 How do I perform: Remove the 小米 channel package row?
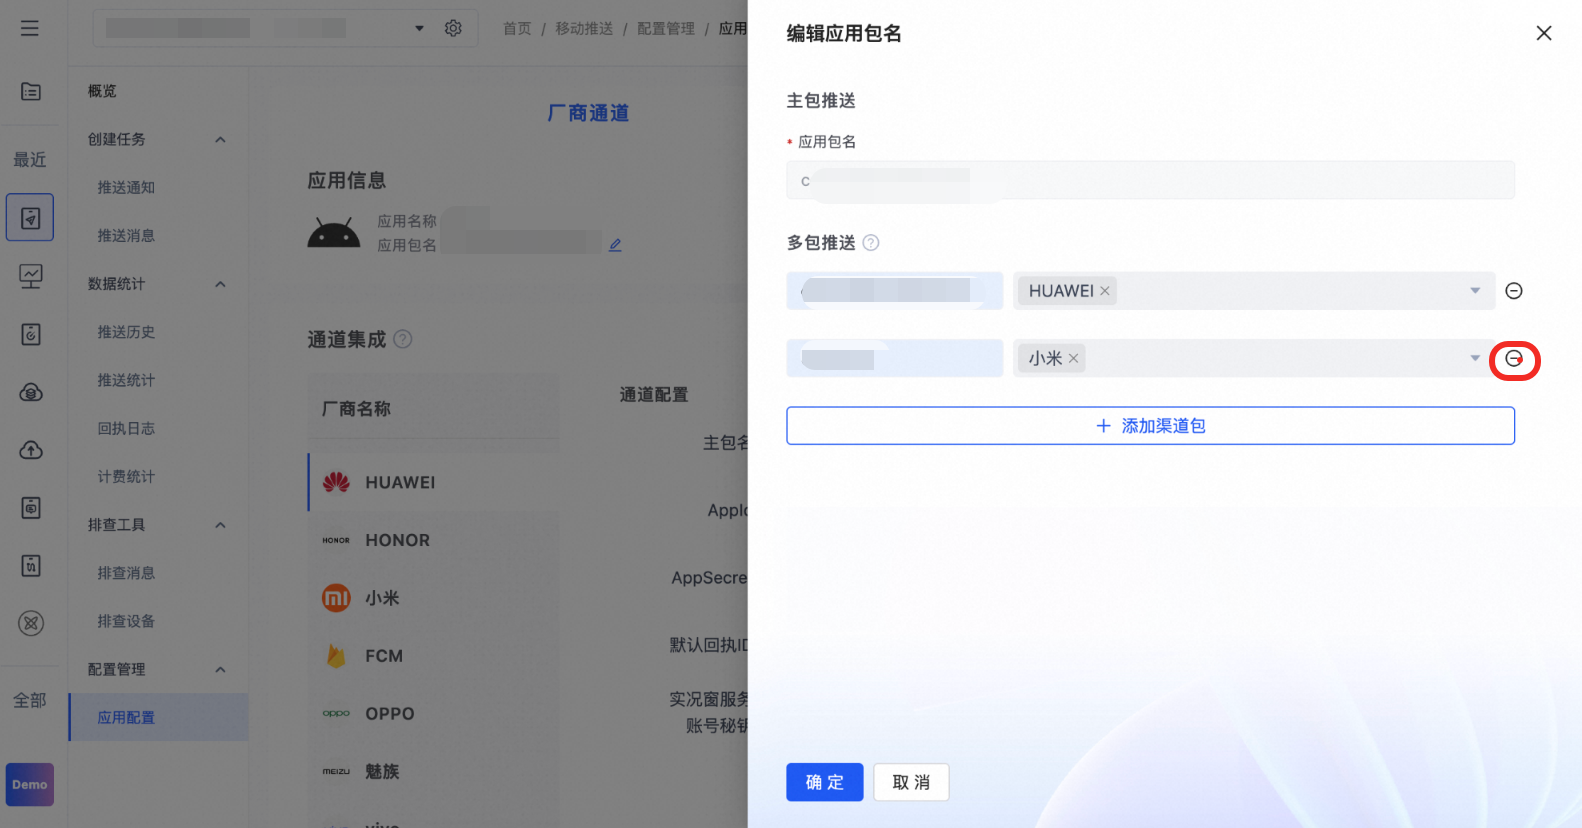point(1514,359)
